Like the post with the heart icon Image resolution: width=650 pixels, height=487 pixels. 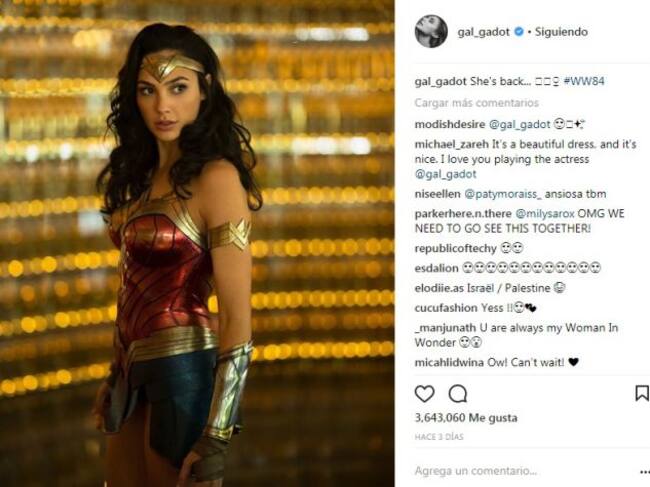point(424,394)
